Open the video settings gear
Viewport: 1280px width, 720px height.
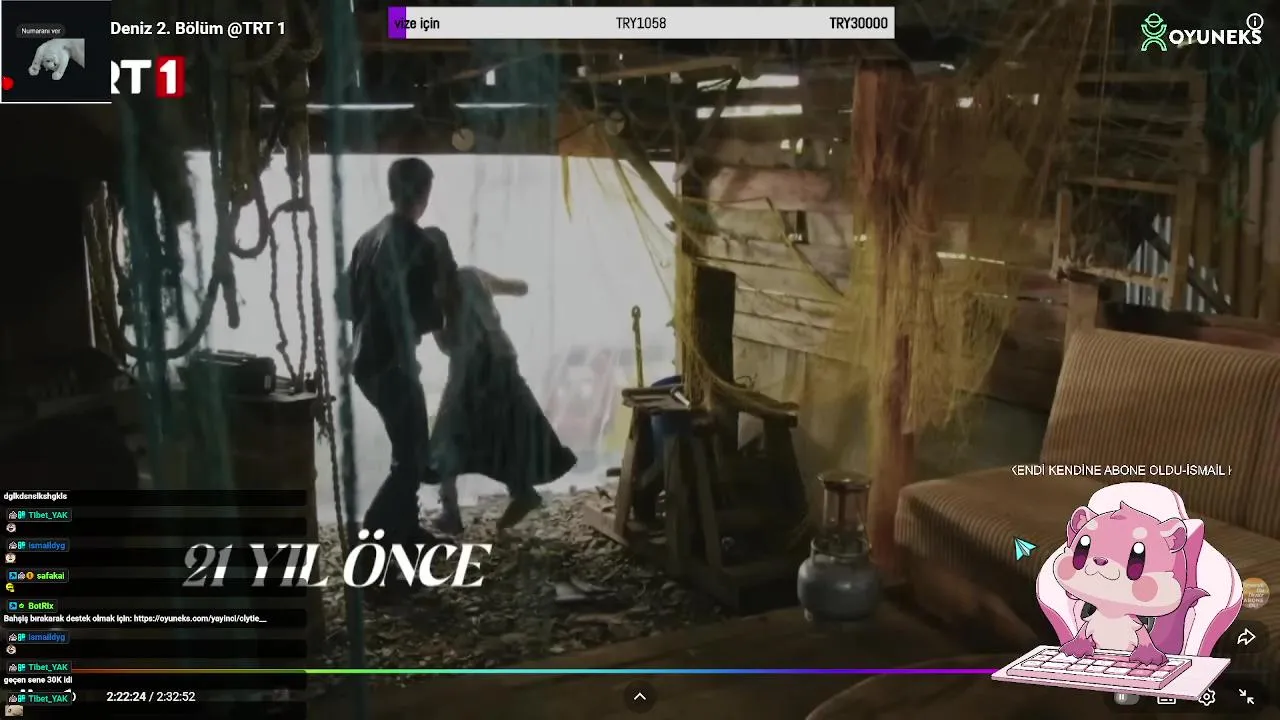coord(1207,697)
